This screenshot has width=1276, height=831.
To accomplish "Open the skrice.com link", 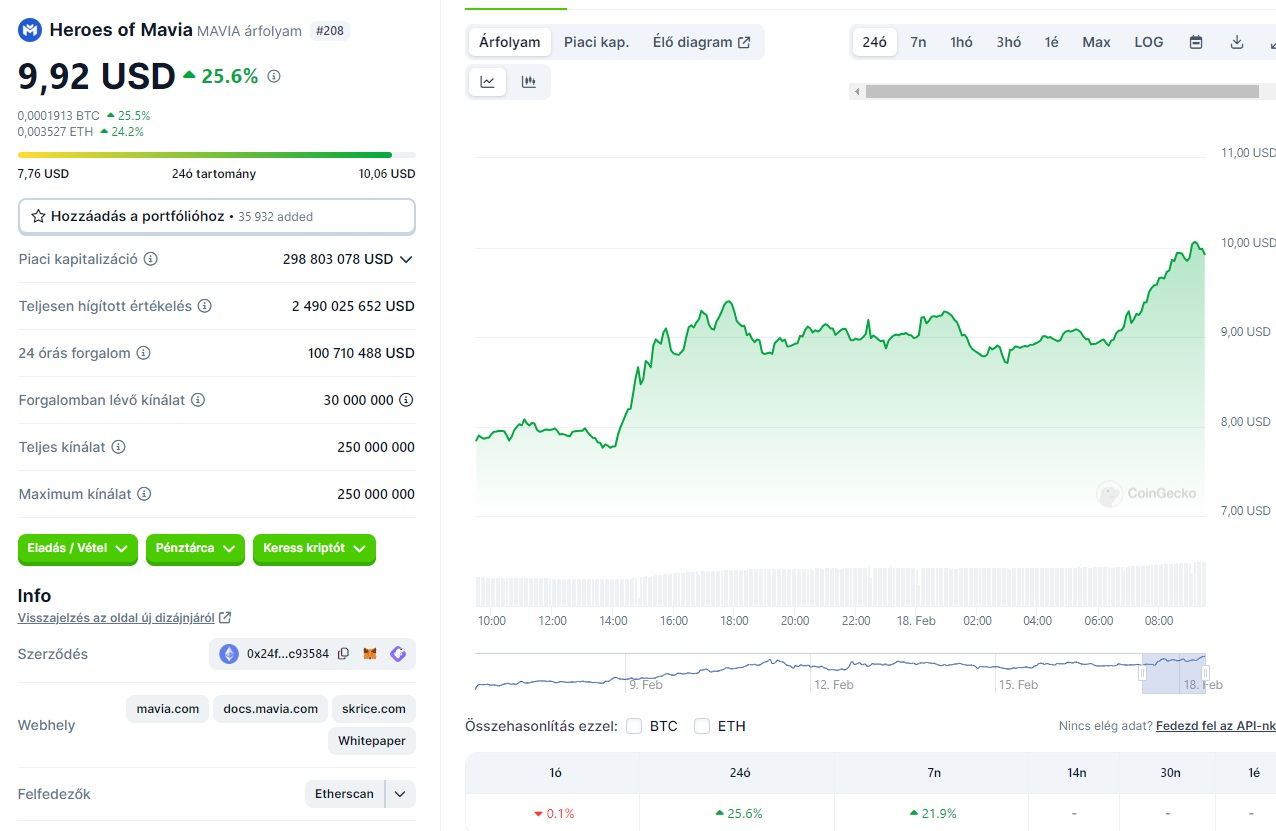I will (x=374, y=709).
